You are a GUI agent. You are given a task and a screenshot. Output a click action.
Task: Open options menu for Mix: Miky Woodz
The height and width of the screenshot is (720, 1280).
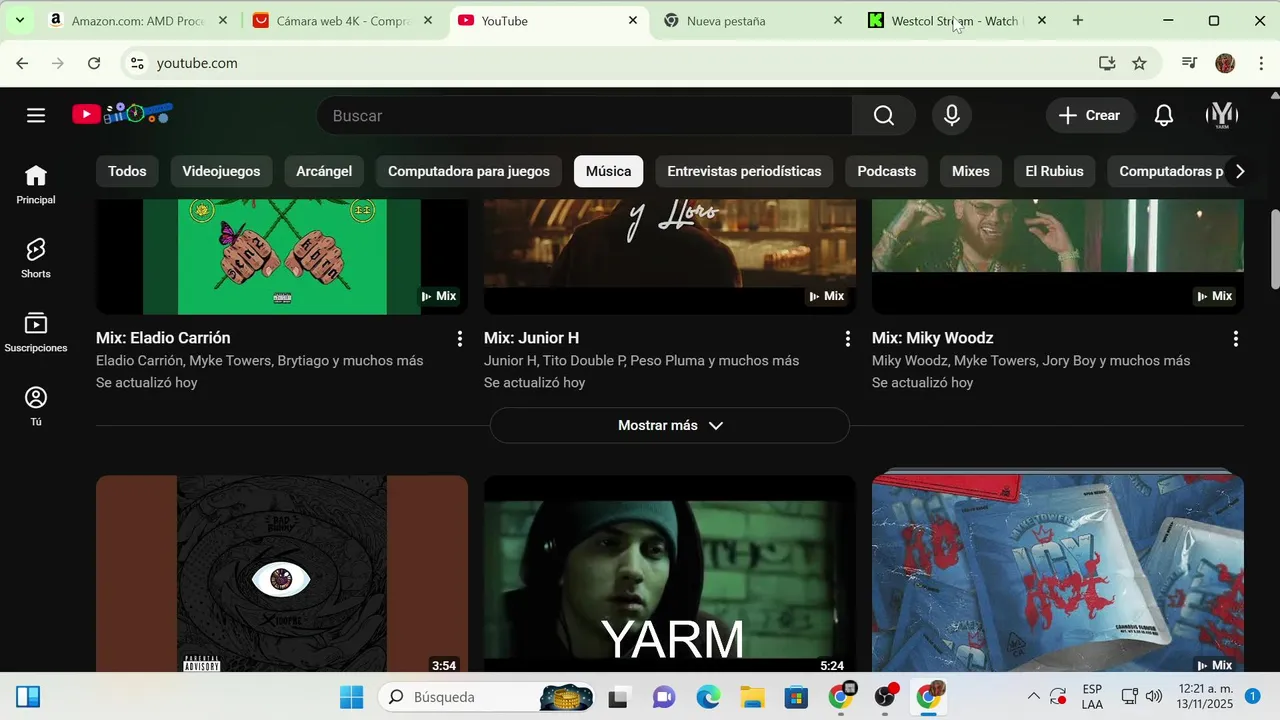[x=1236, y=339]
